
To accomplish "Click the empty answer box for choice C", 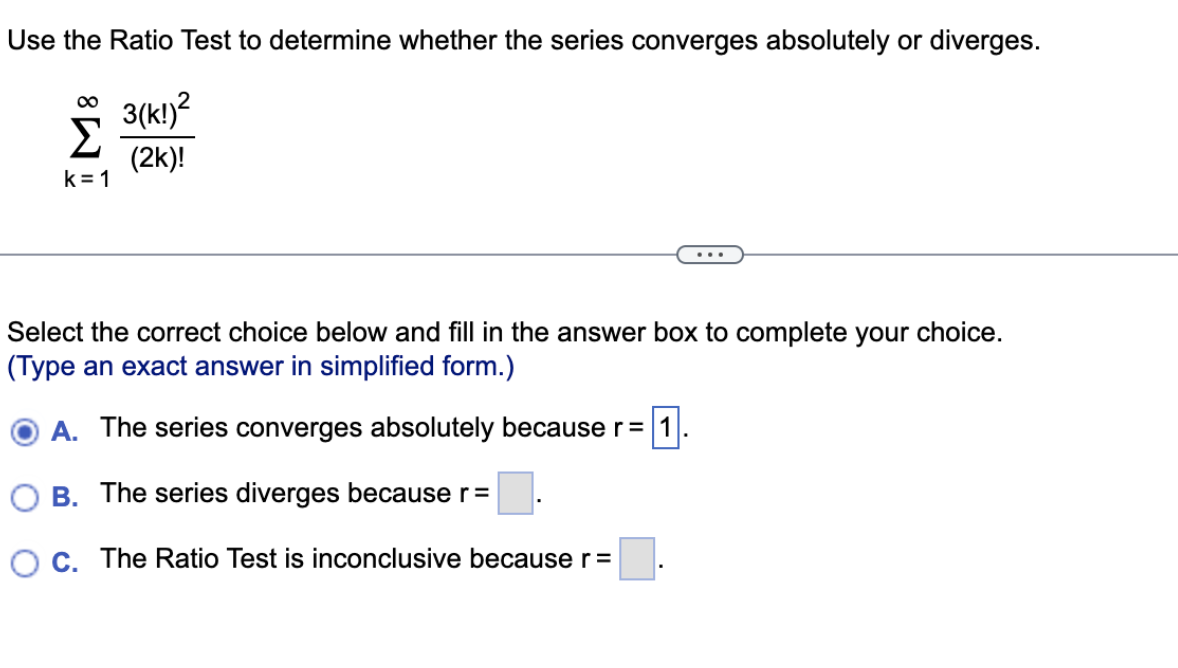I will [x=637, y=560].
